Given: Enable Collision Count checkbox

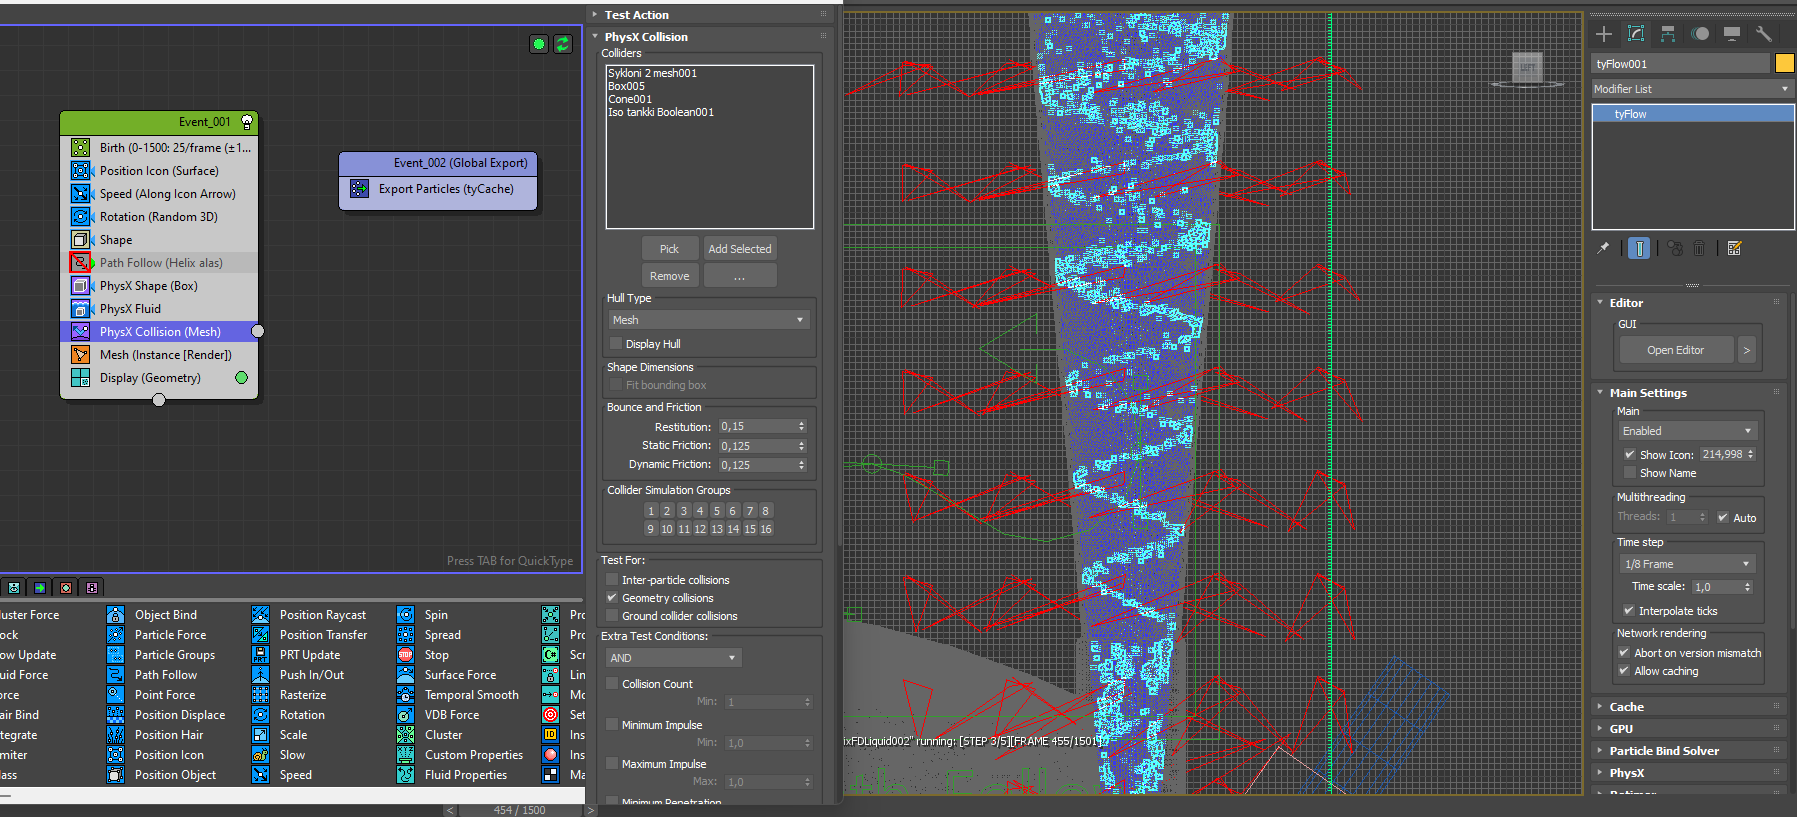Looking at the screenshot, I should (612, 684).
